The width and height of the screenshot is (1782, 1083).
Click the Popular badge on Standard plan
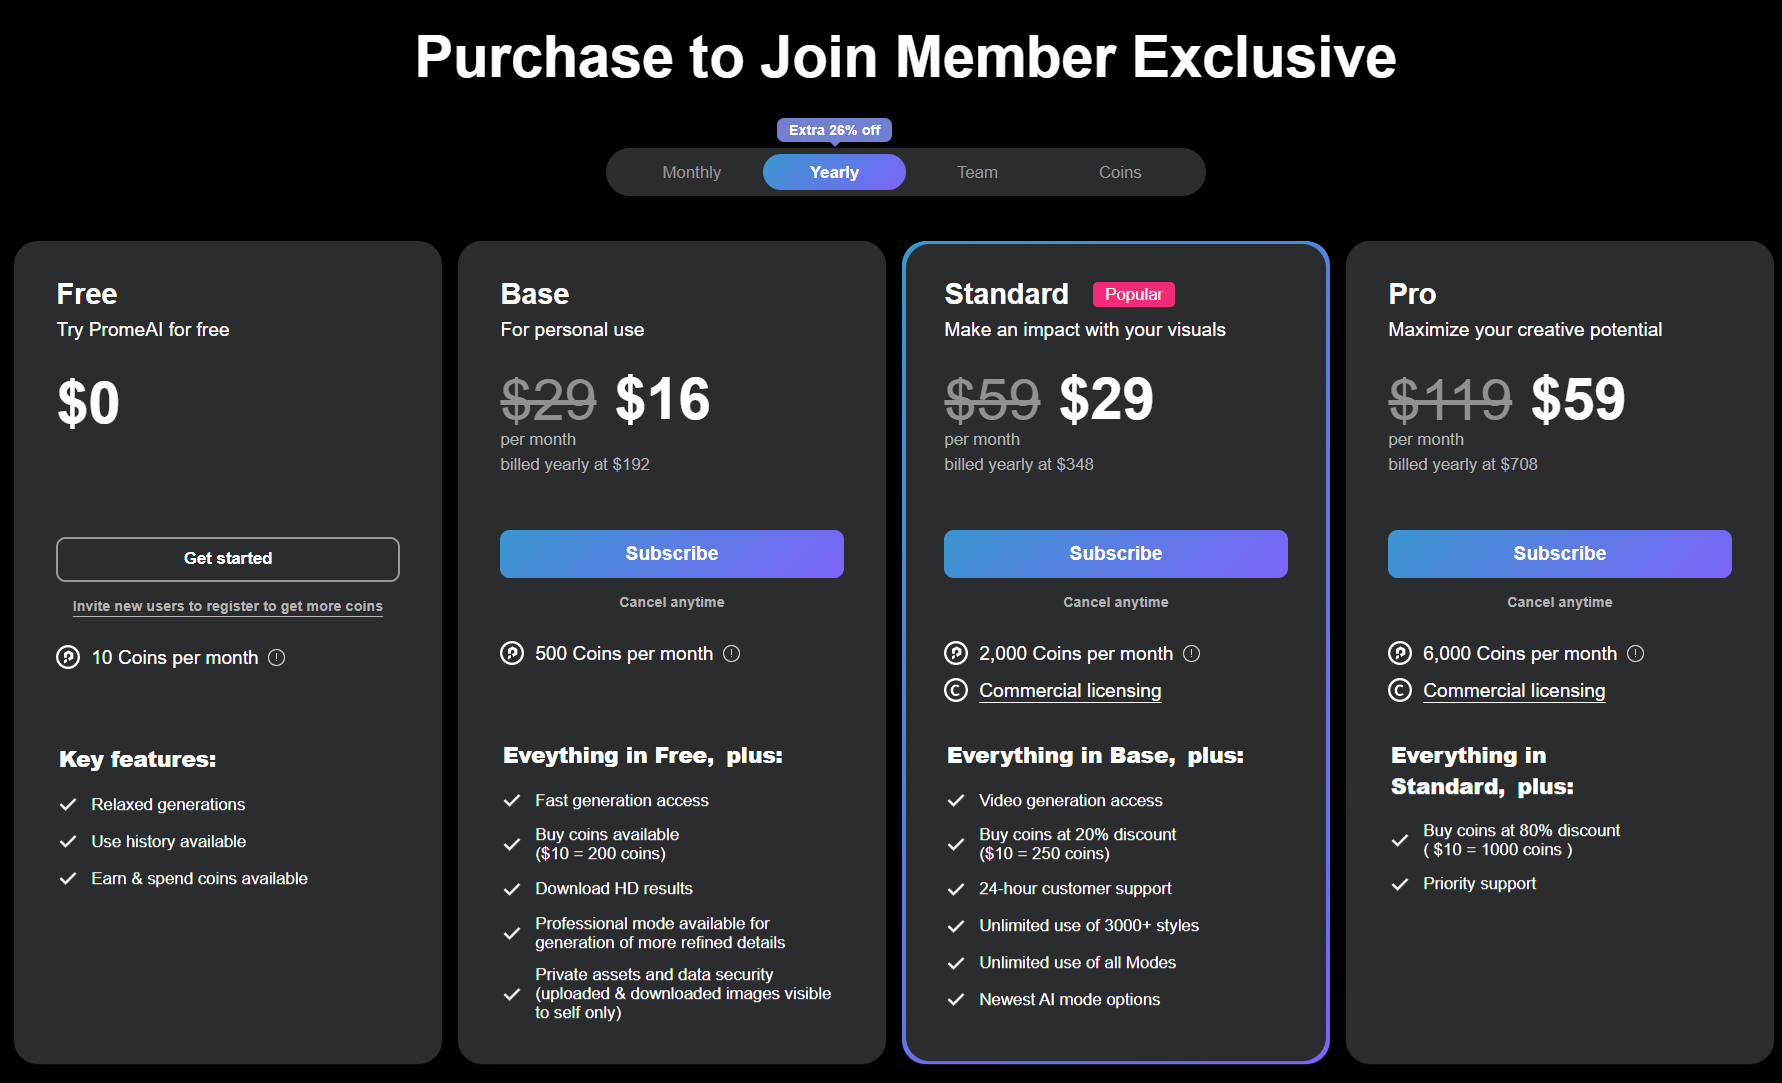pos(1133,294)
